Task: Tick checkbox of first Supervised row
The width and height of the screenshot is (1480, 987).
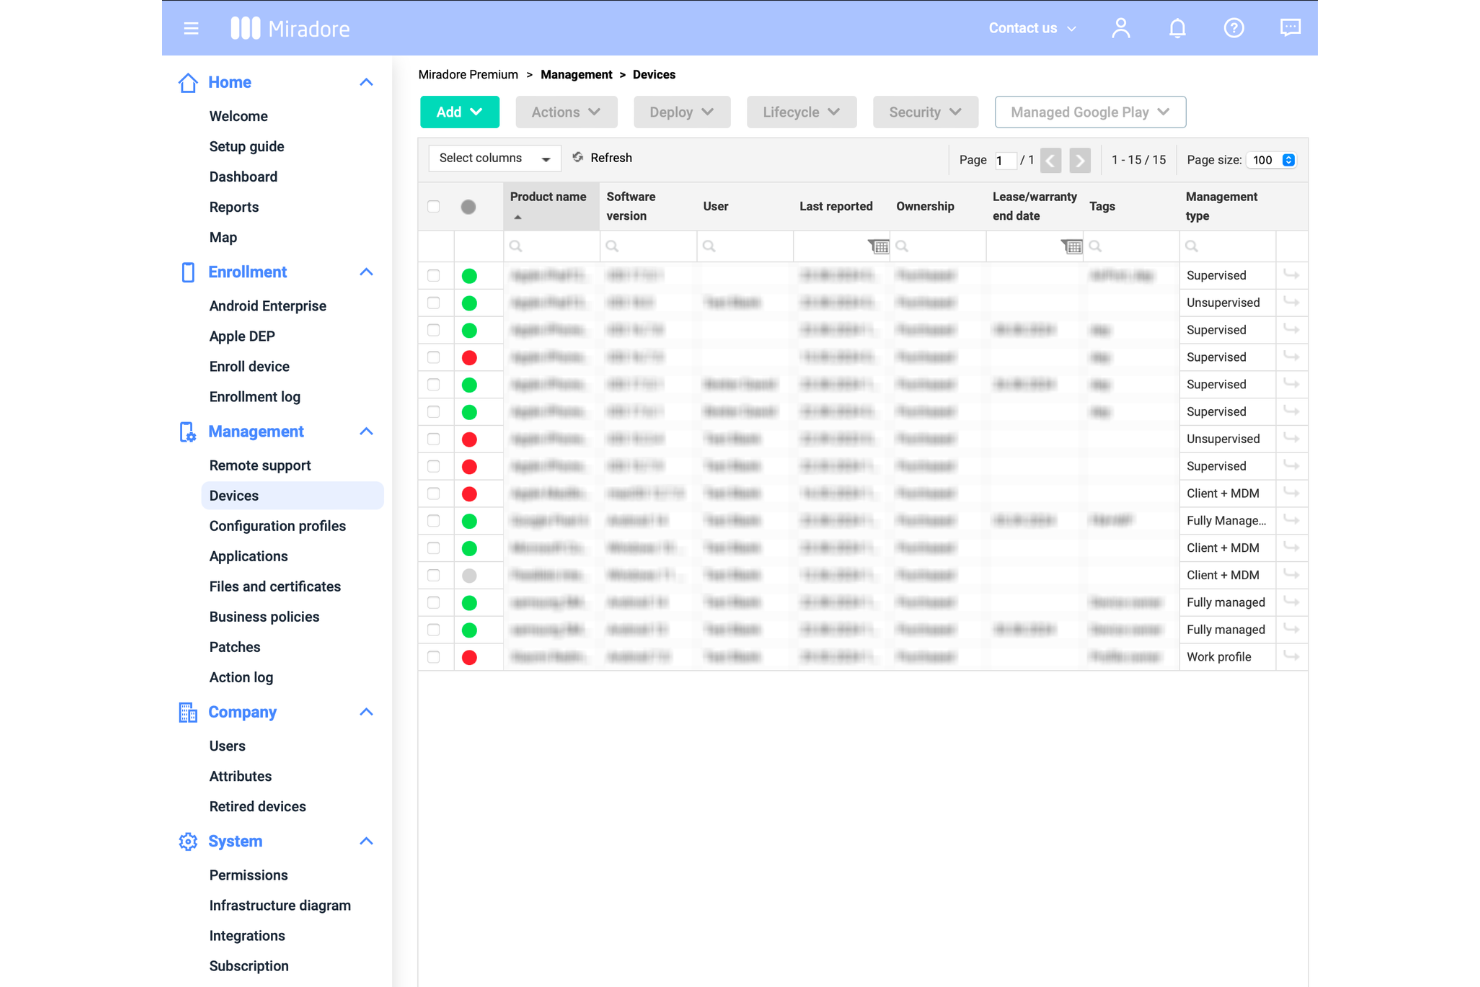Action: [x=434, y=275]
